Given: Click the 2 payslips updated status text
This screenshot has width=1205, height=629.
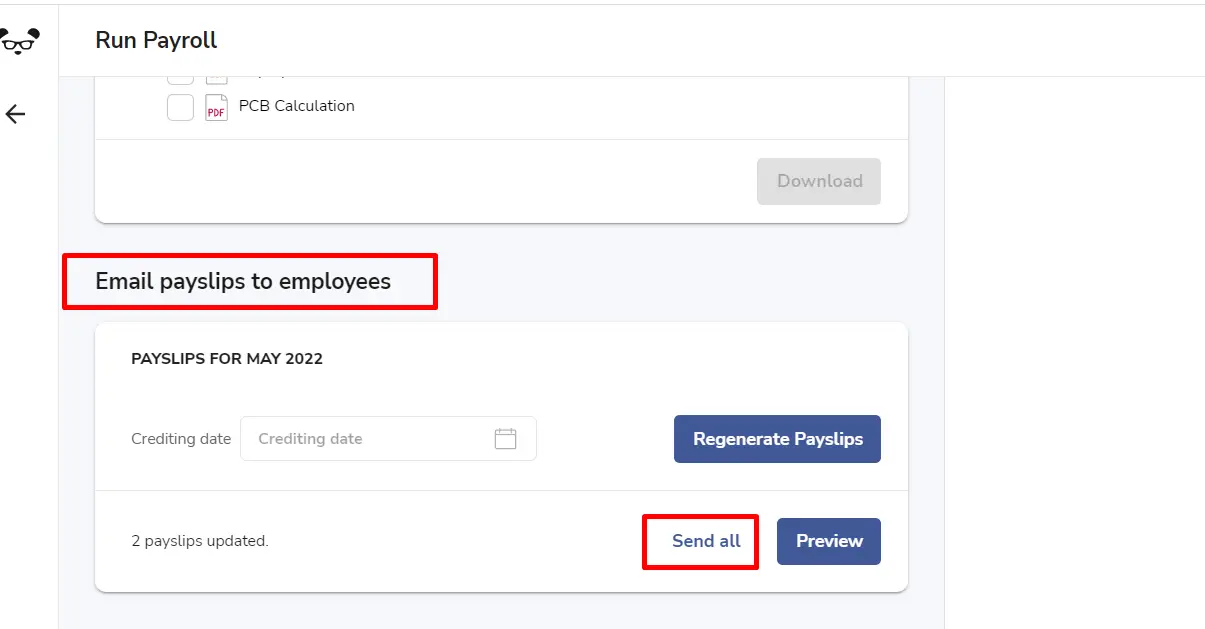Looking at the screenshot, I should click(200, 541).
